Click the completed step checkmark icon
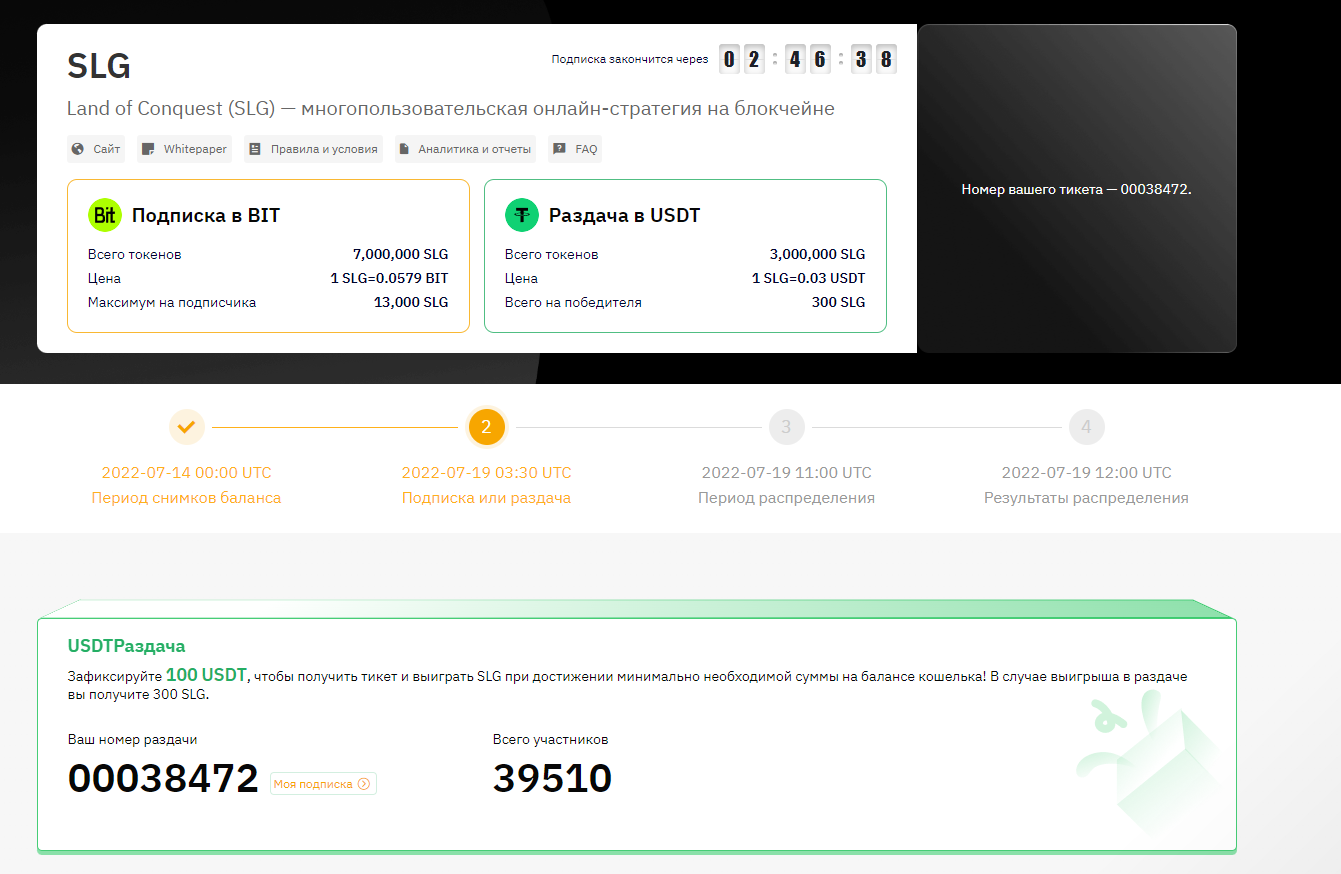 187,428
